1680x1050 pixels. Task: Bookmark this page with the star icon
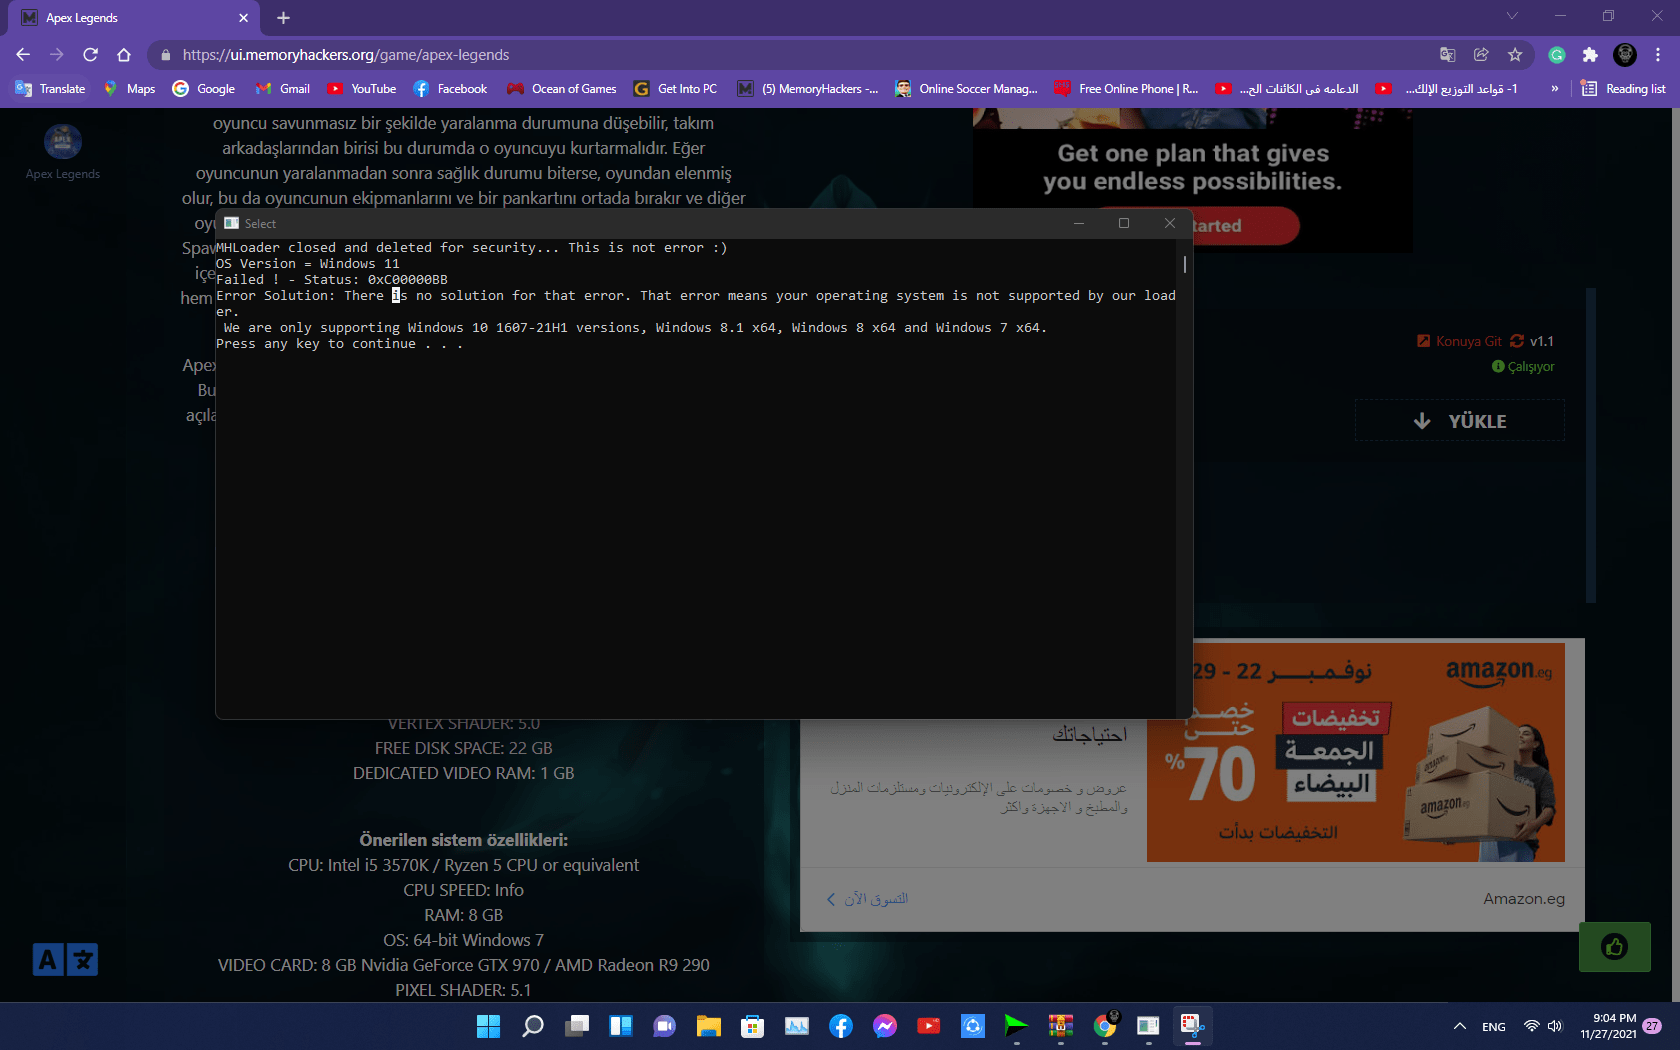(1515, 55)
